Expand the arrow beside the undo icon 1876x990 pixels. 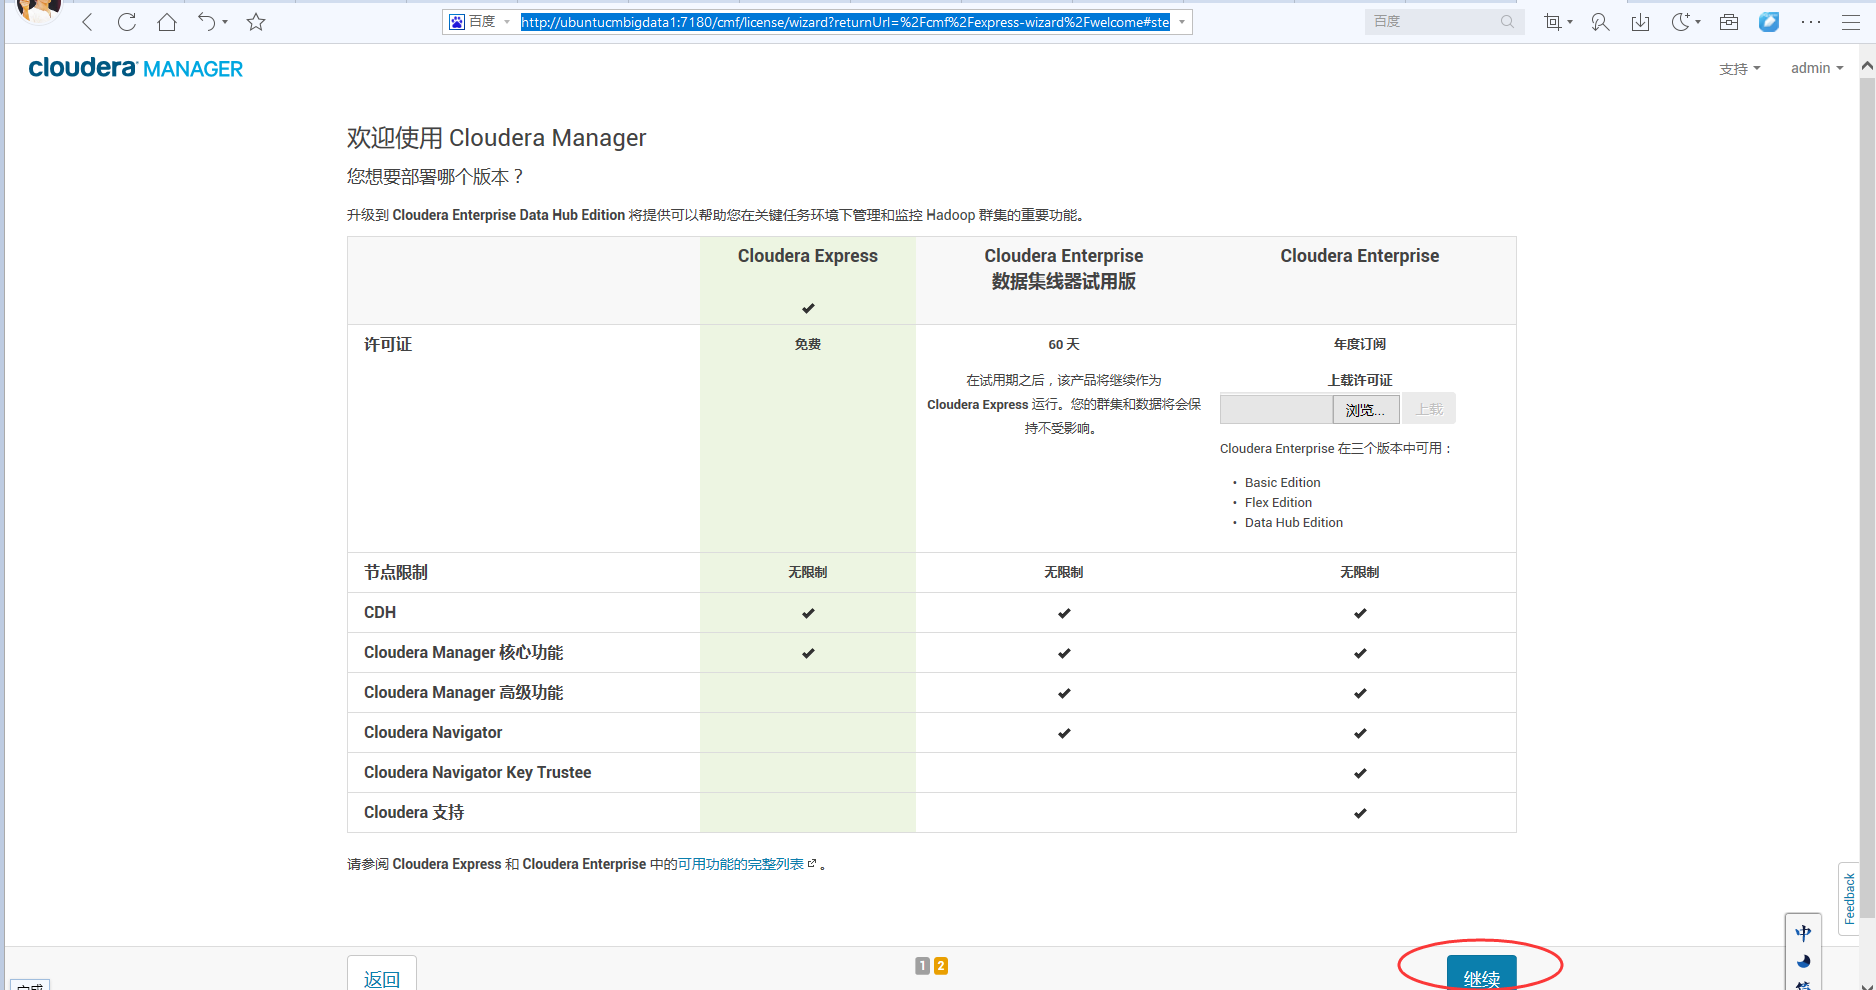coord(225,22)
